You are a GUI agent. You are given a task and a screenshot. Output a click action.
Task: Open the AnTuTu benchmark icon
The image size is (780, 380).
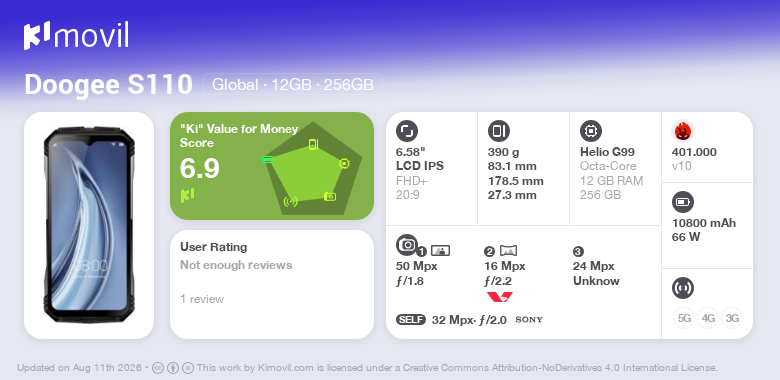click(x=683, y=131)
